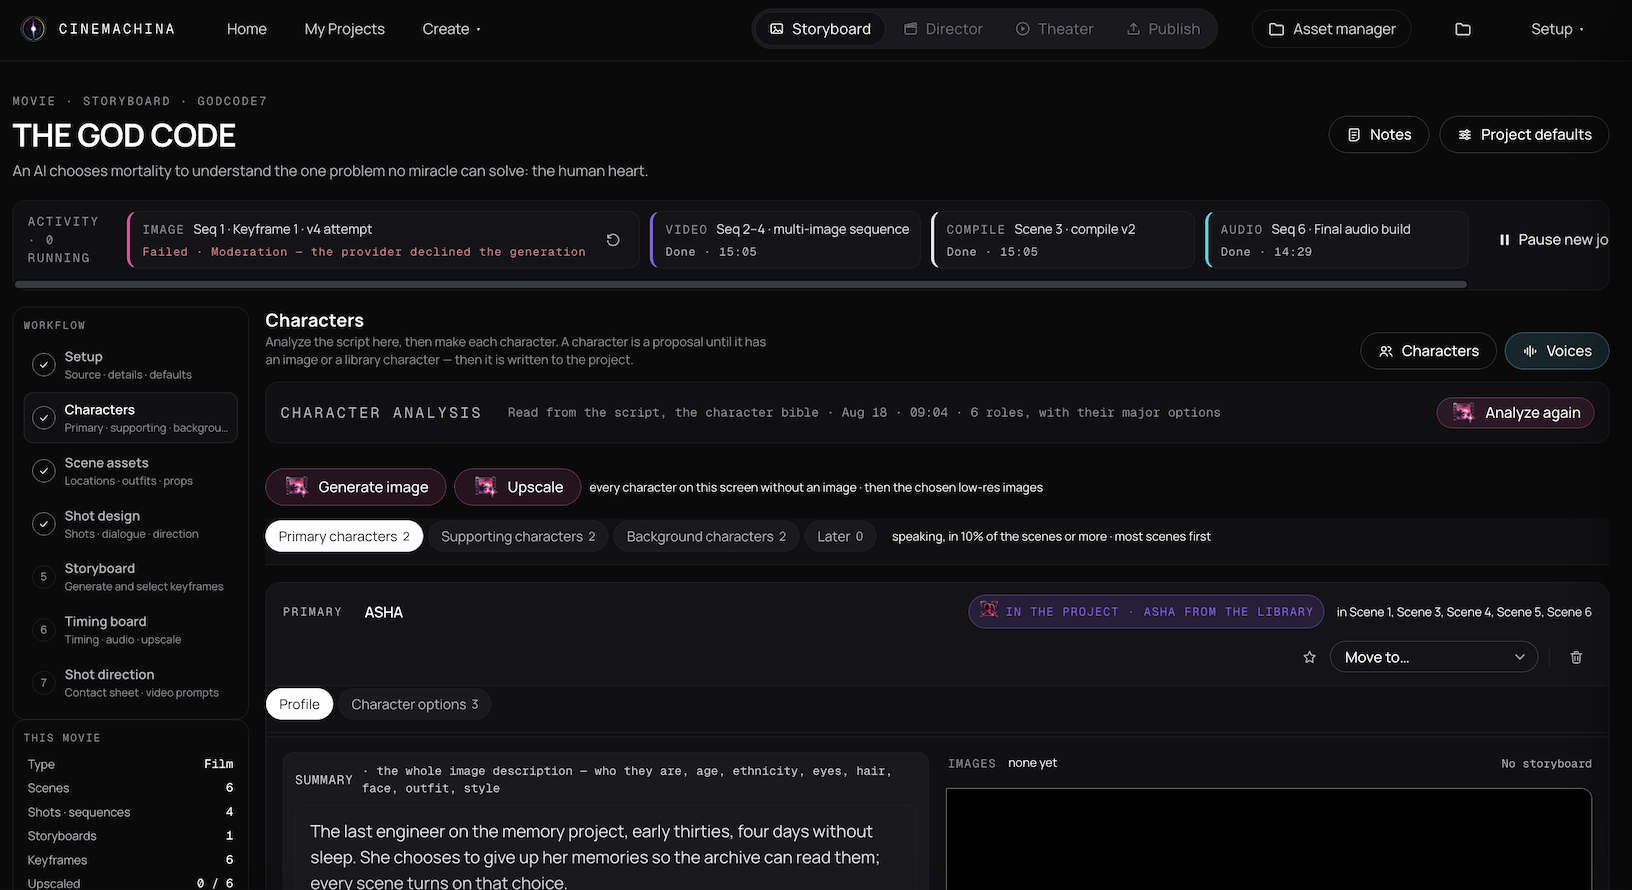This screenshot has width=1632, height=890.
Task: Click Analyze again for character analysis
Action: point(1516,412)
